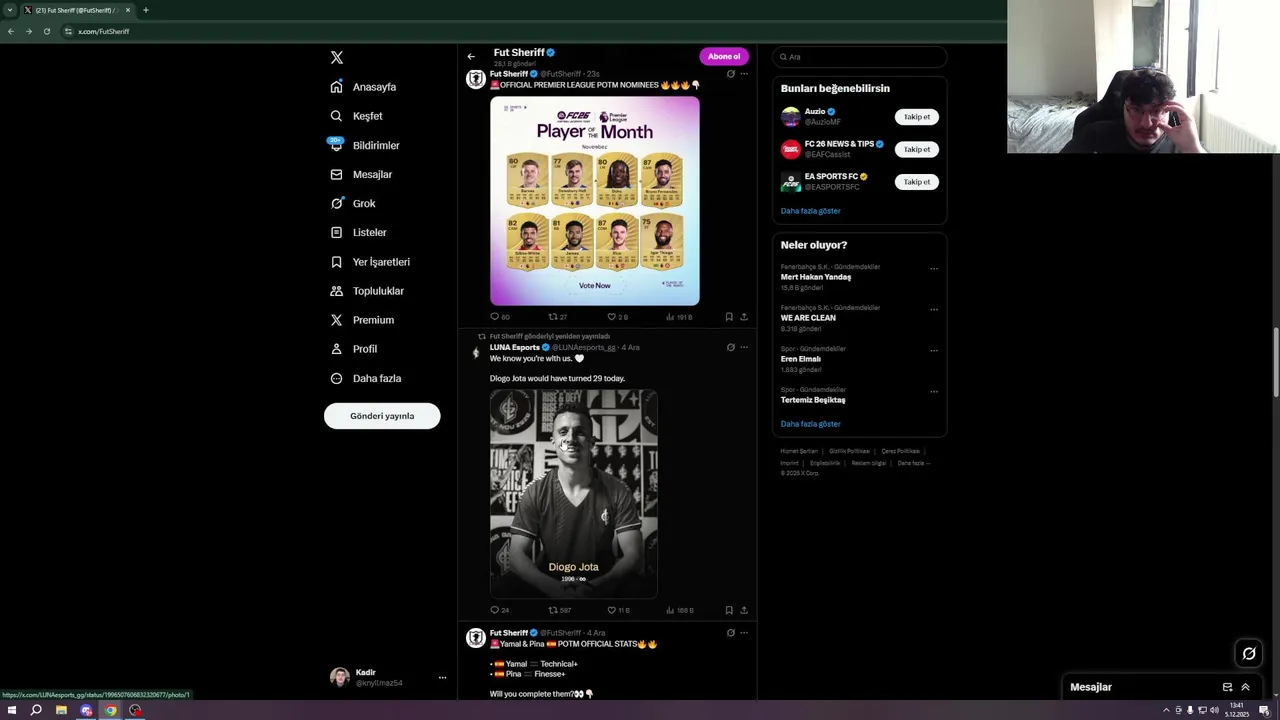View analytics of LUNA Esports post
The width and height of the screenshot is (1280, 720).
679,610
